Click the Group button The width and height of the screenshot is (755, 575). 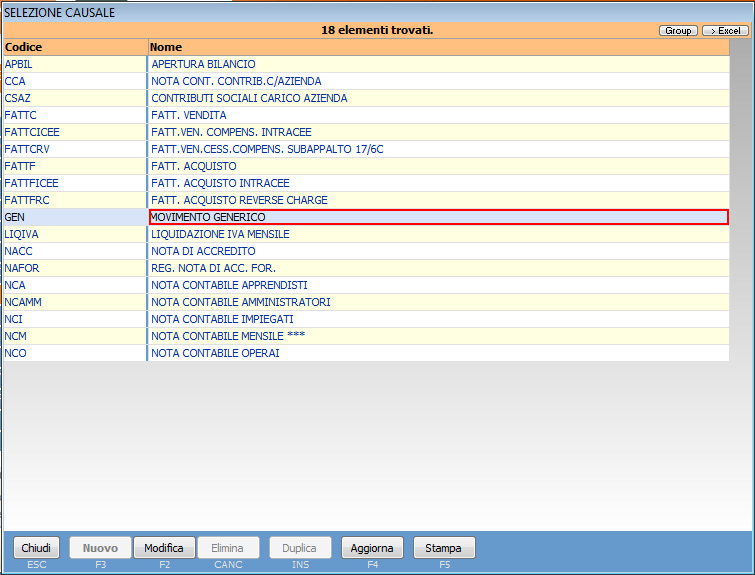[678, 31]
